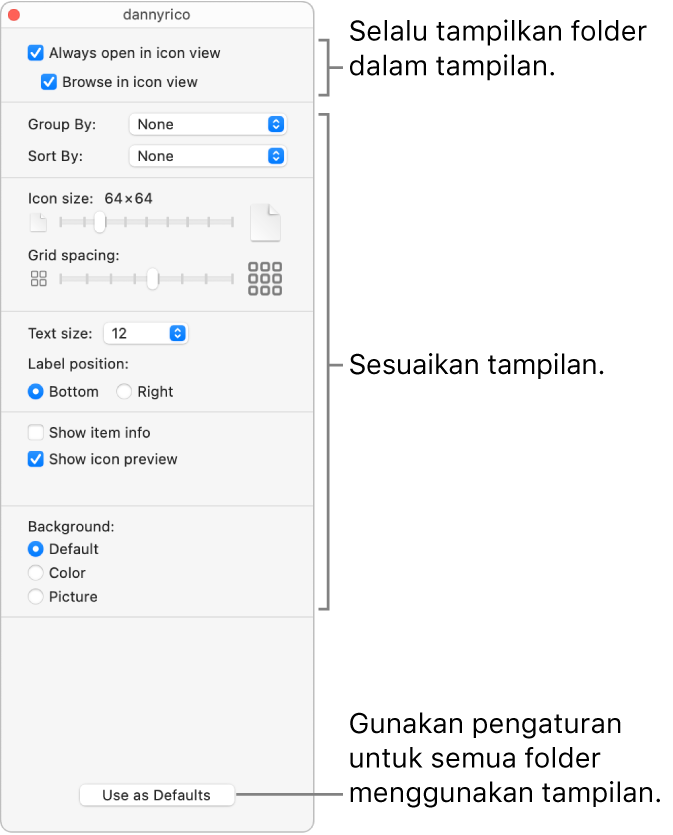This screenshot has height=835, width=673.
Task: Uncheck Always open in icon view
Action: 36,53
